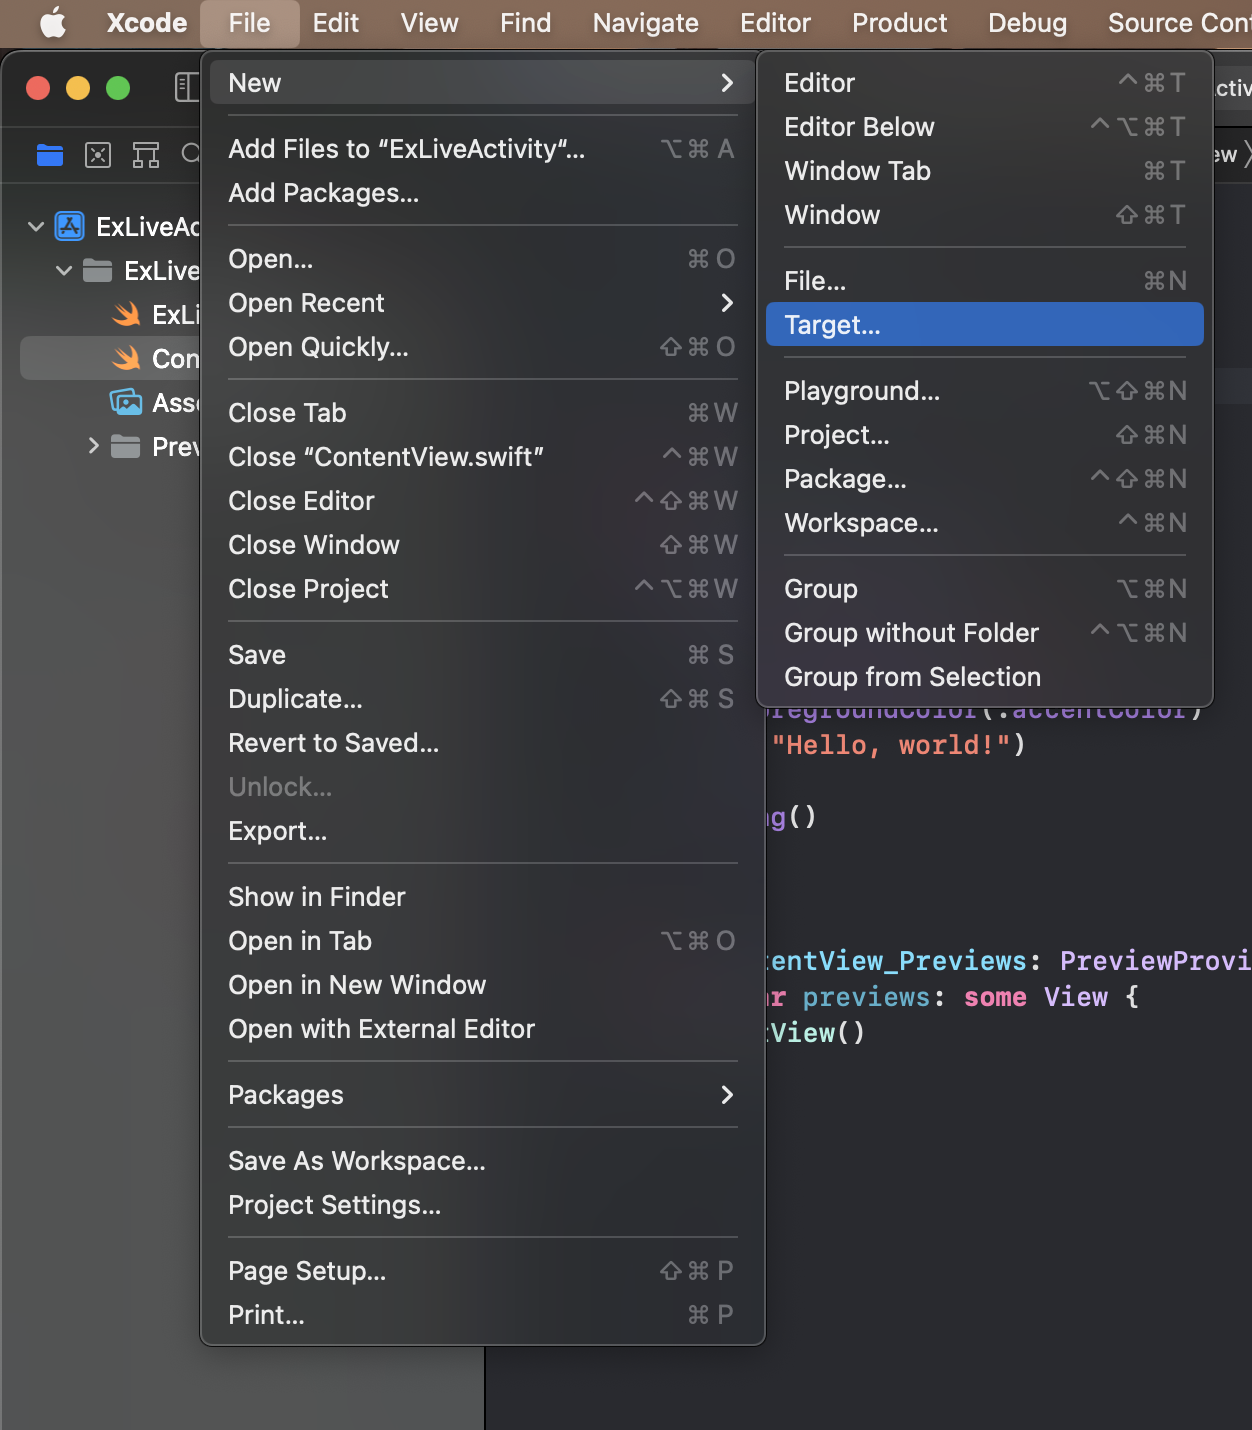Open the Symbol navigator icon
The width and height of the screenshot is (1252, 1430).
tap(146, 155)
